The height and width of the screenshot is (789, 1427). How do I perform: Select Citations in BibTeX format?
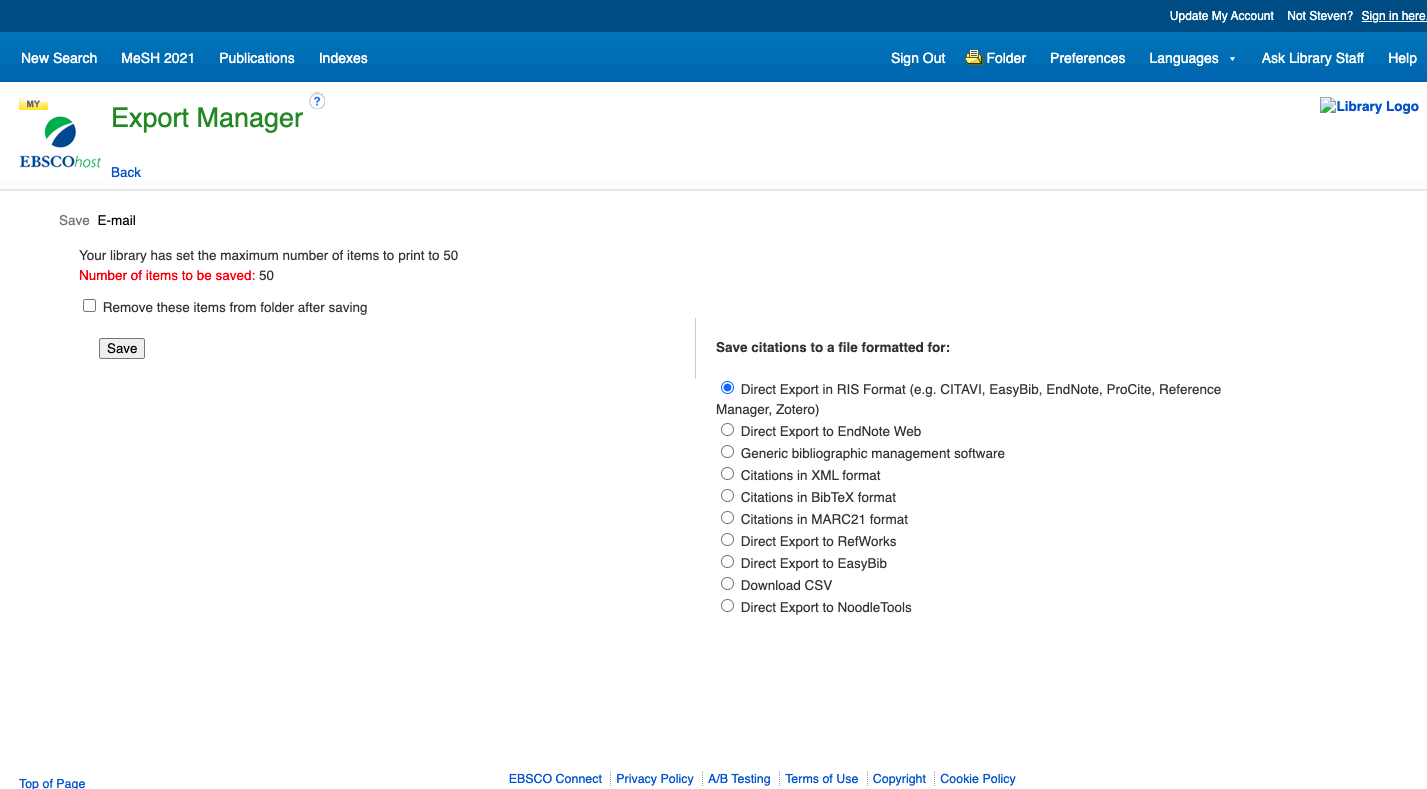[727, 496]
